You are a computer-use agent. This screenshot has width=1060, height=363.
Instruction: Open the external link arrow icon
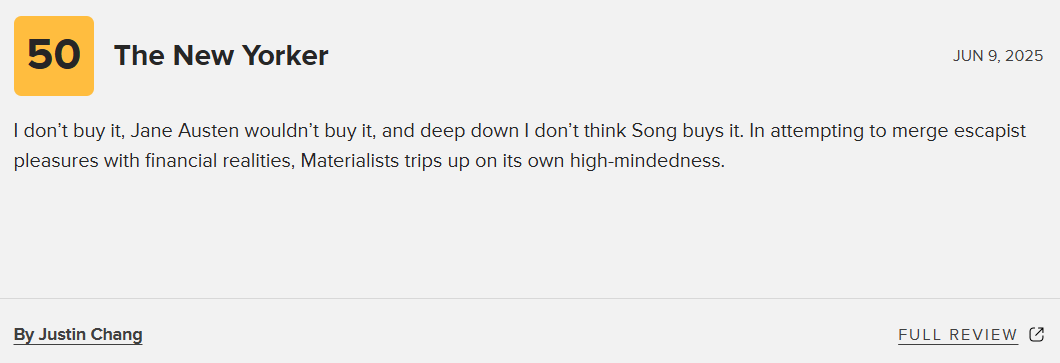tap(1036, 334)
